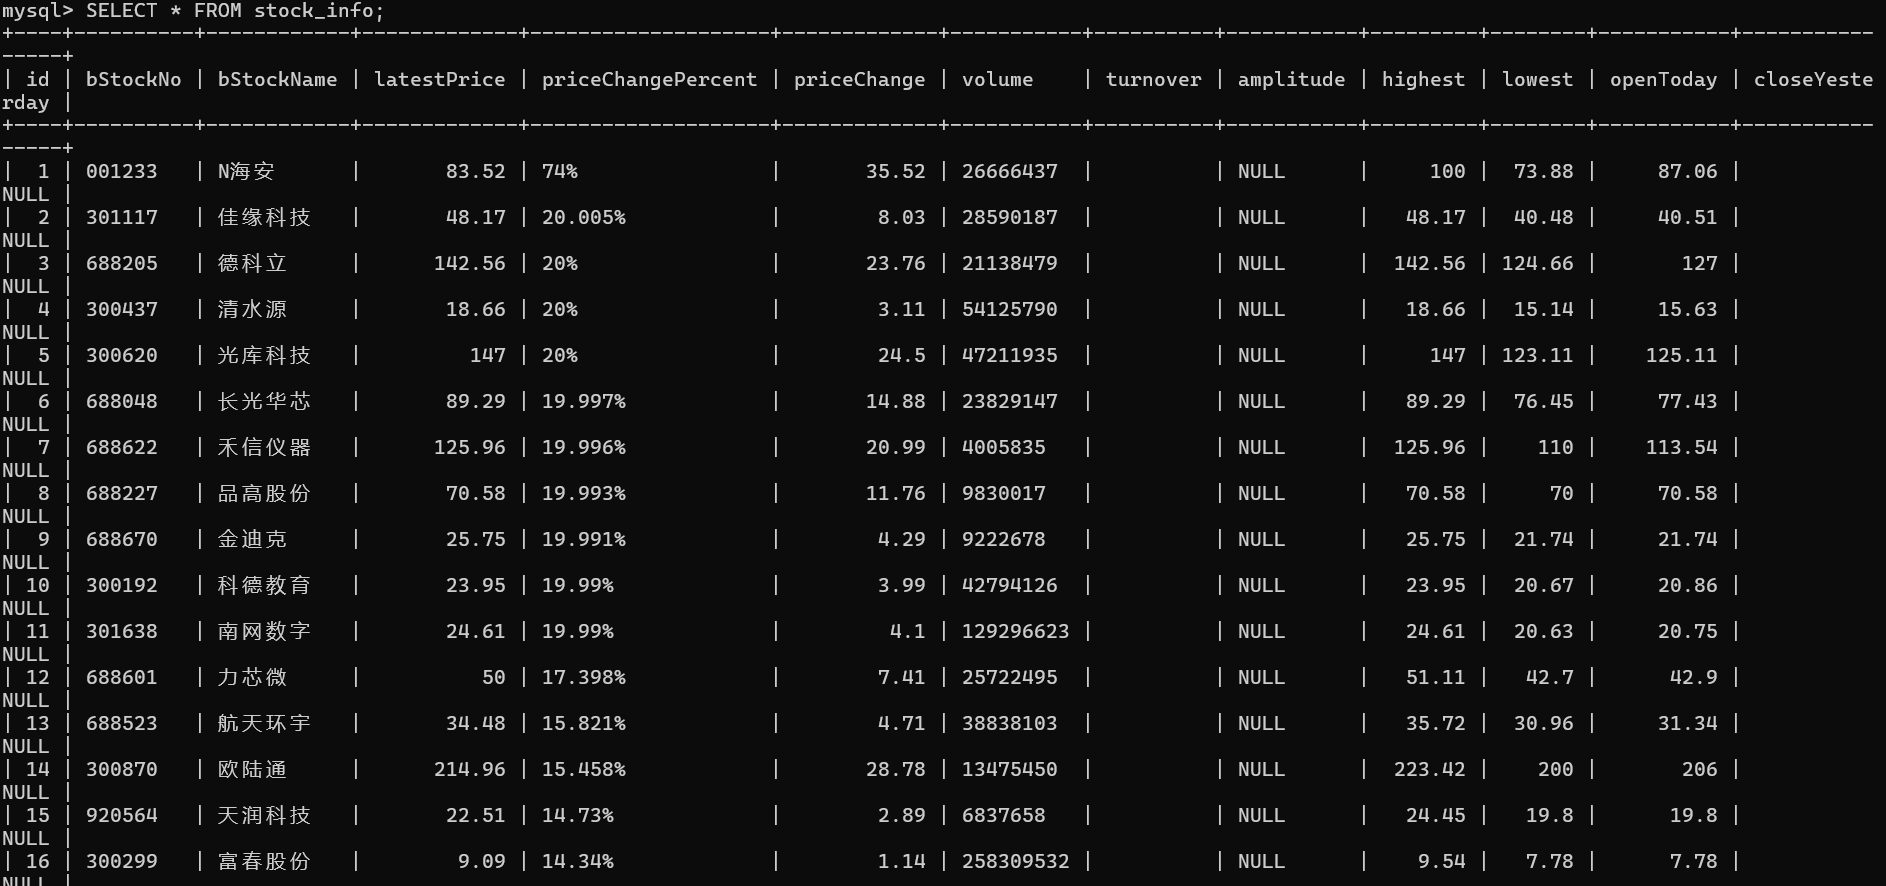Viewport: 1886px width, 886px height.
Task: Click stock name 航天环宇
Action: (264, 723)
